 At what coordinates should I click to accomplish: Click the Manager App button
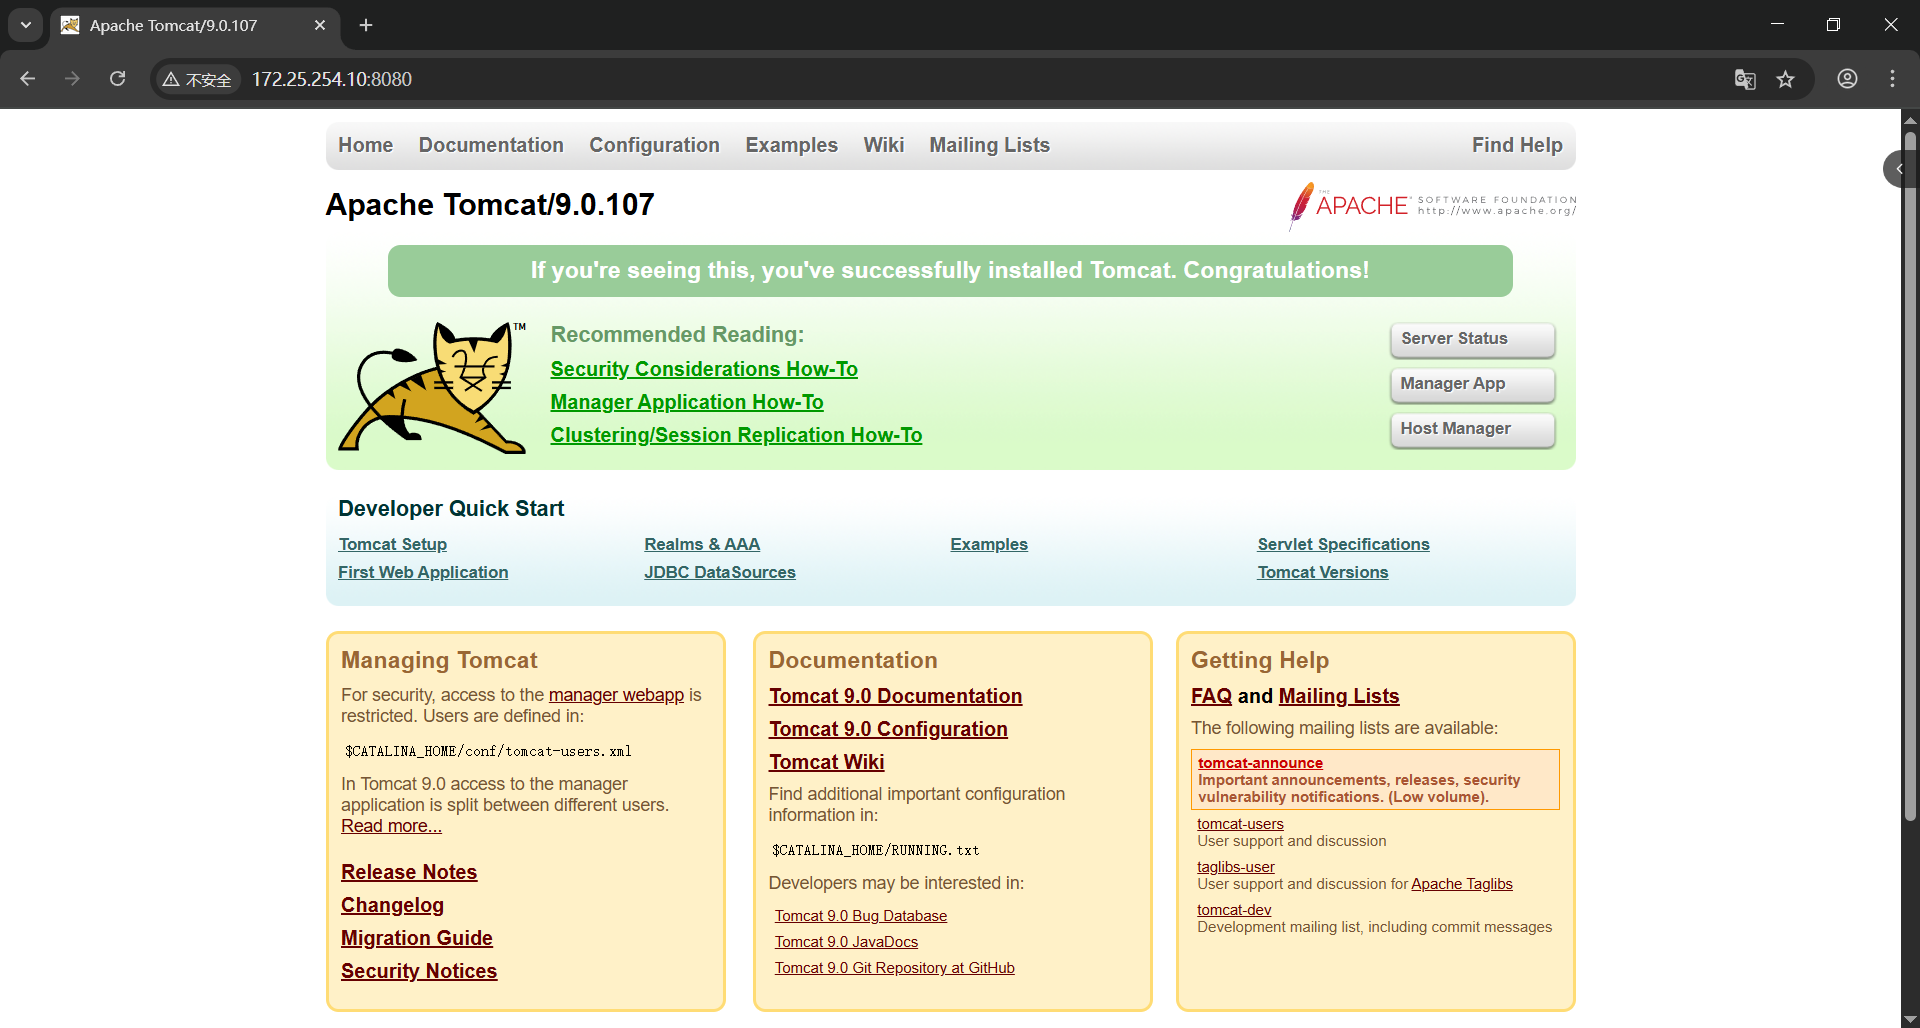(x=1472, y=384)
